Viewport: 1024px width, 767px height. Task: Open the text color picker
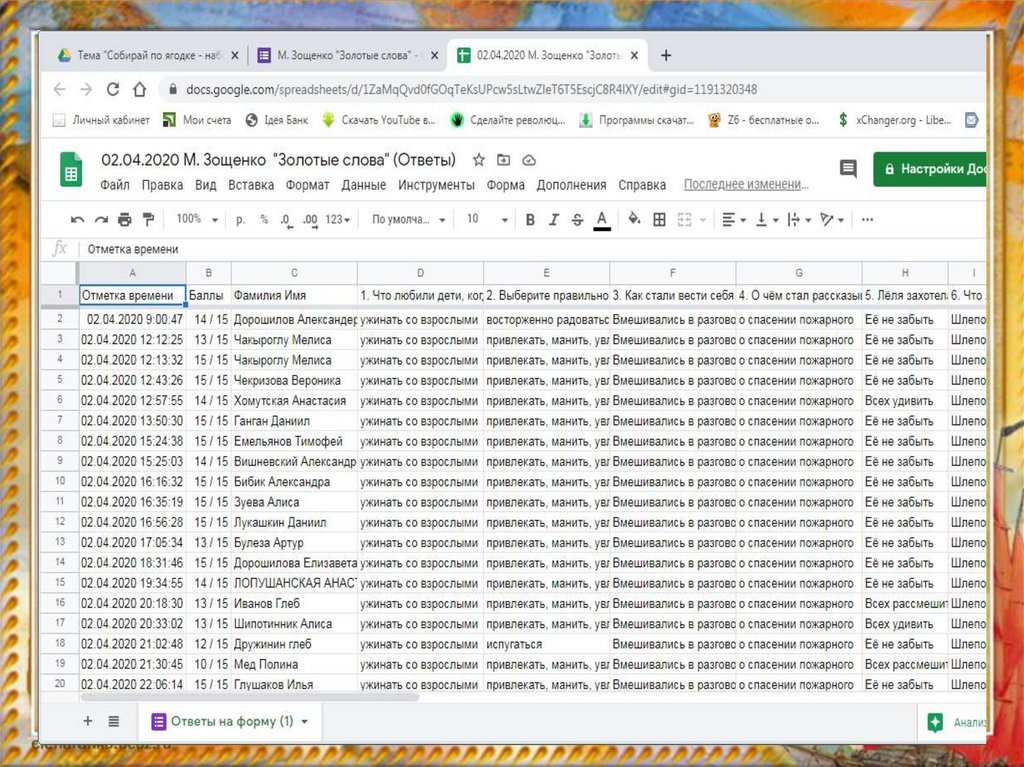[x=602, y=220]
